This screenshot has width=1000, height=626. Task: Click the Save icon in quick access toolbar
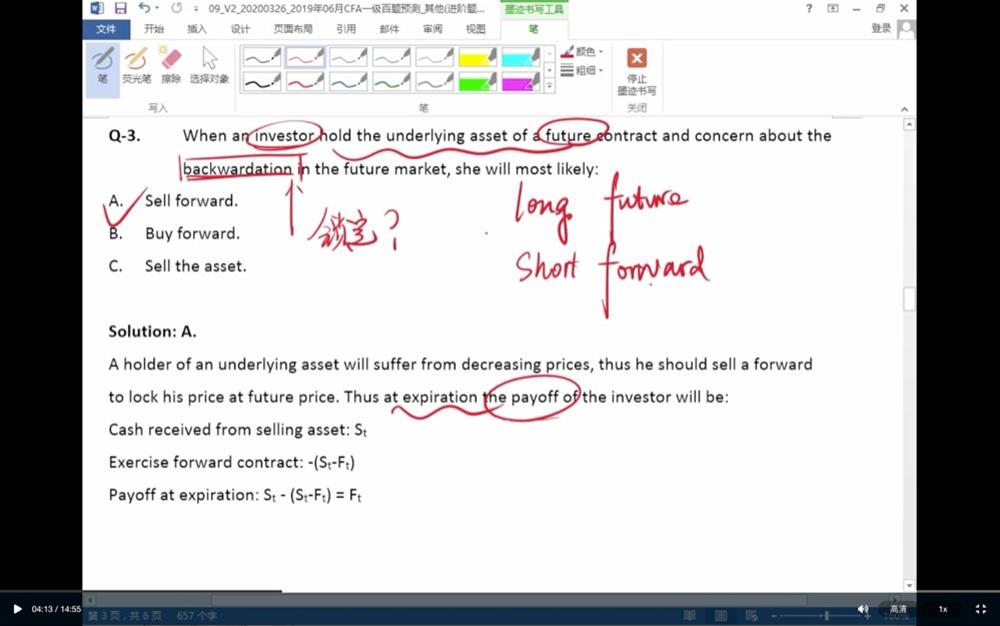pyautogui.click(x=120, y=9)
